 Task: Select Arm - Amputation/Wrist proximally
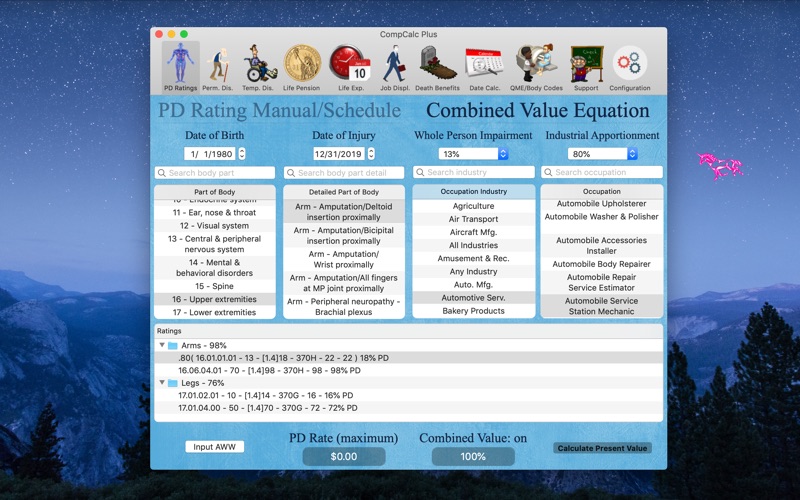coord(344,259)
